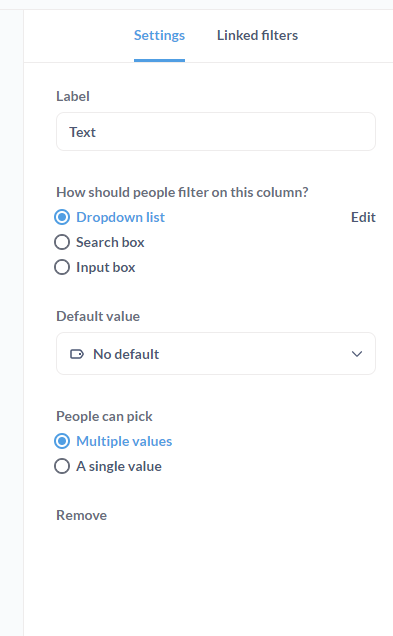Select the Dropdown list radio circle
Screen dimensions: 393x636
(x=62, y=217)
